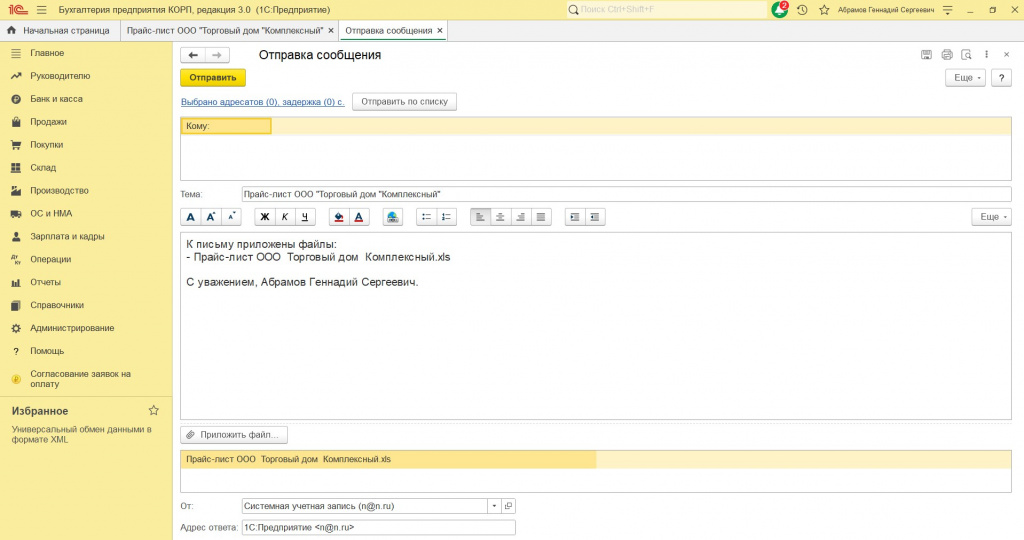Open Справочники section
This screenshot has width=1024, height=540.
[57, 305]
